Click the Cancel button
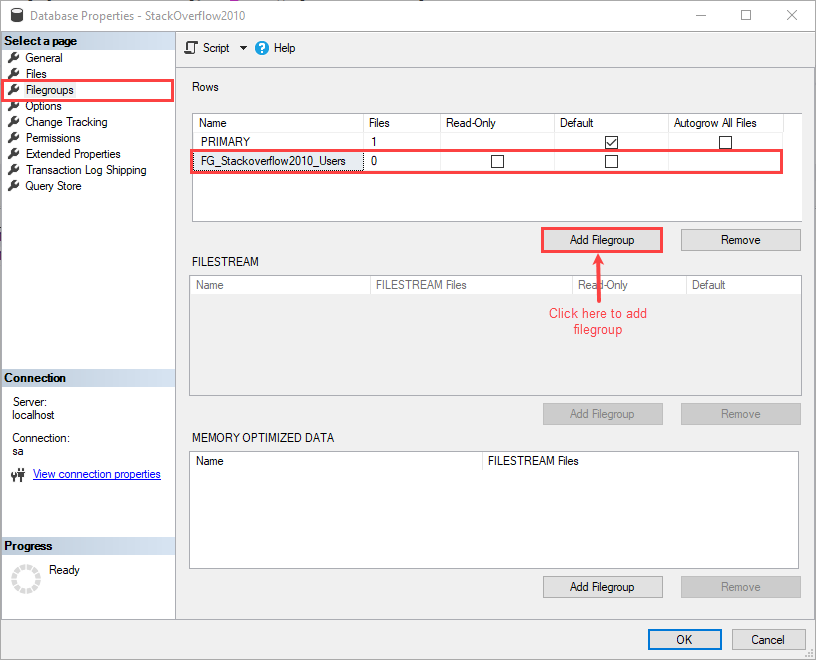Viewport: 816px width, 660px height. [768, 639]
